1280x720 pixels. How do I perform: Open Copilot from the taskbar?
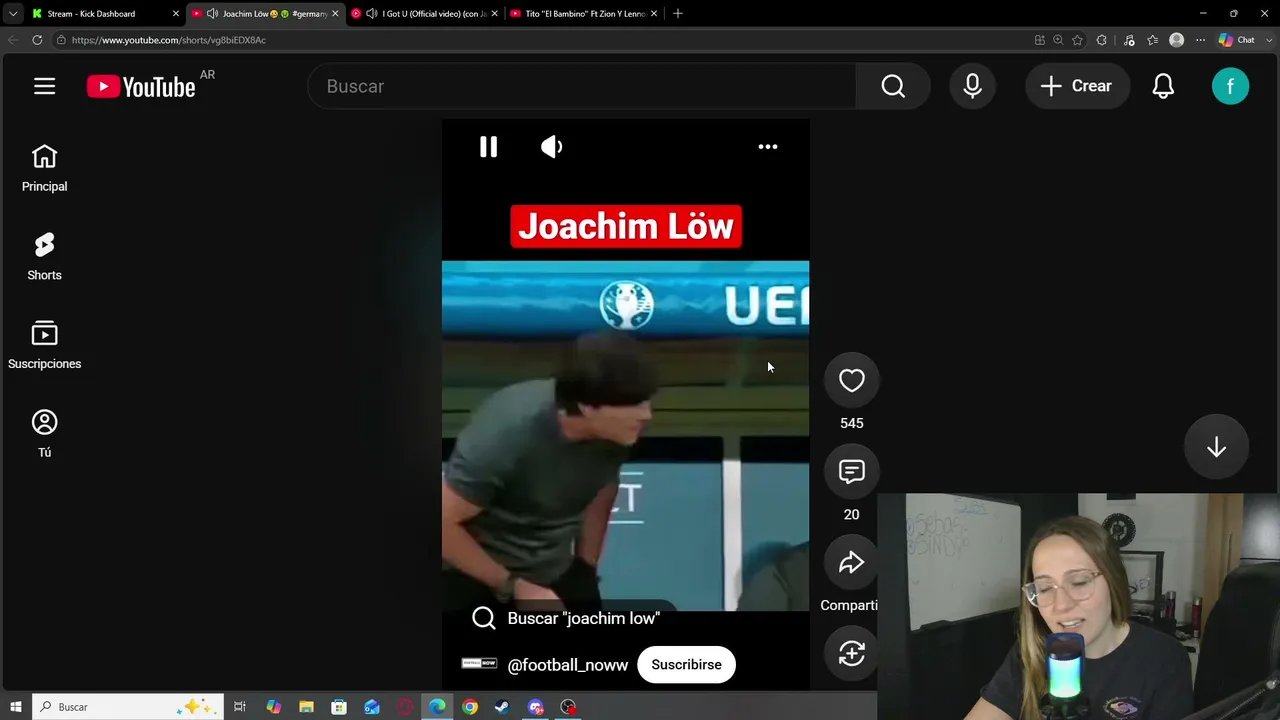[x=273, y=707]
